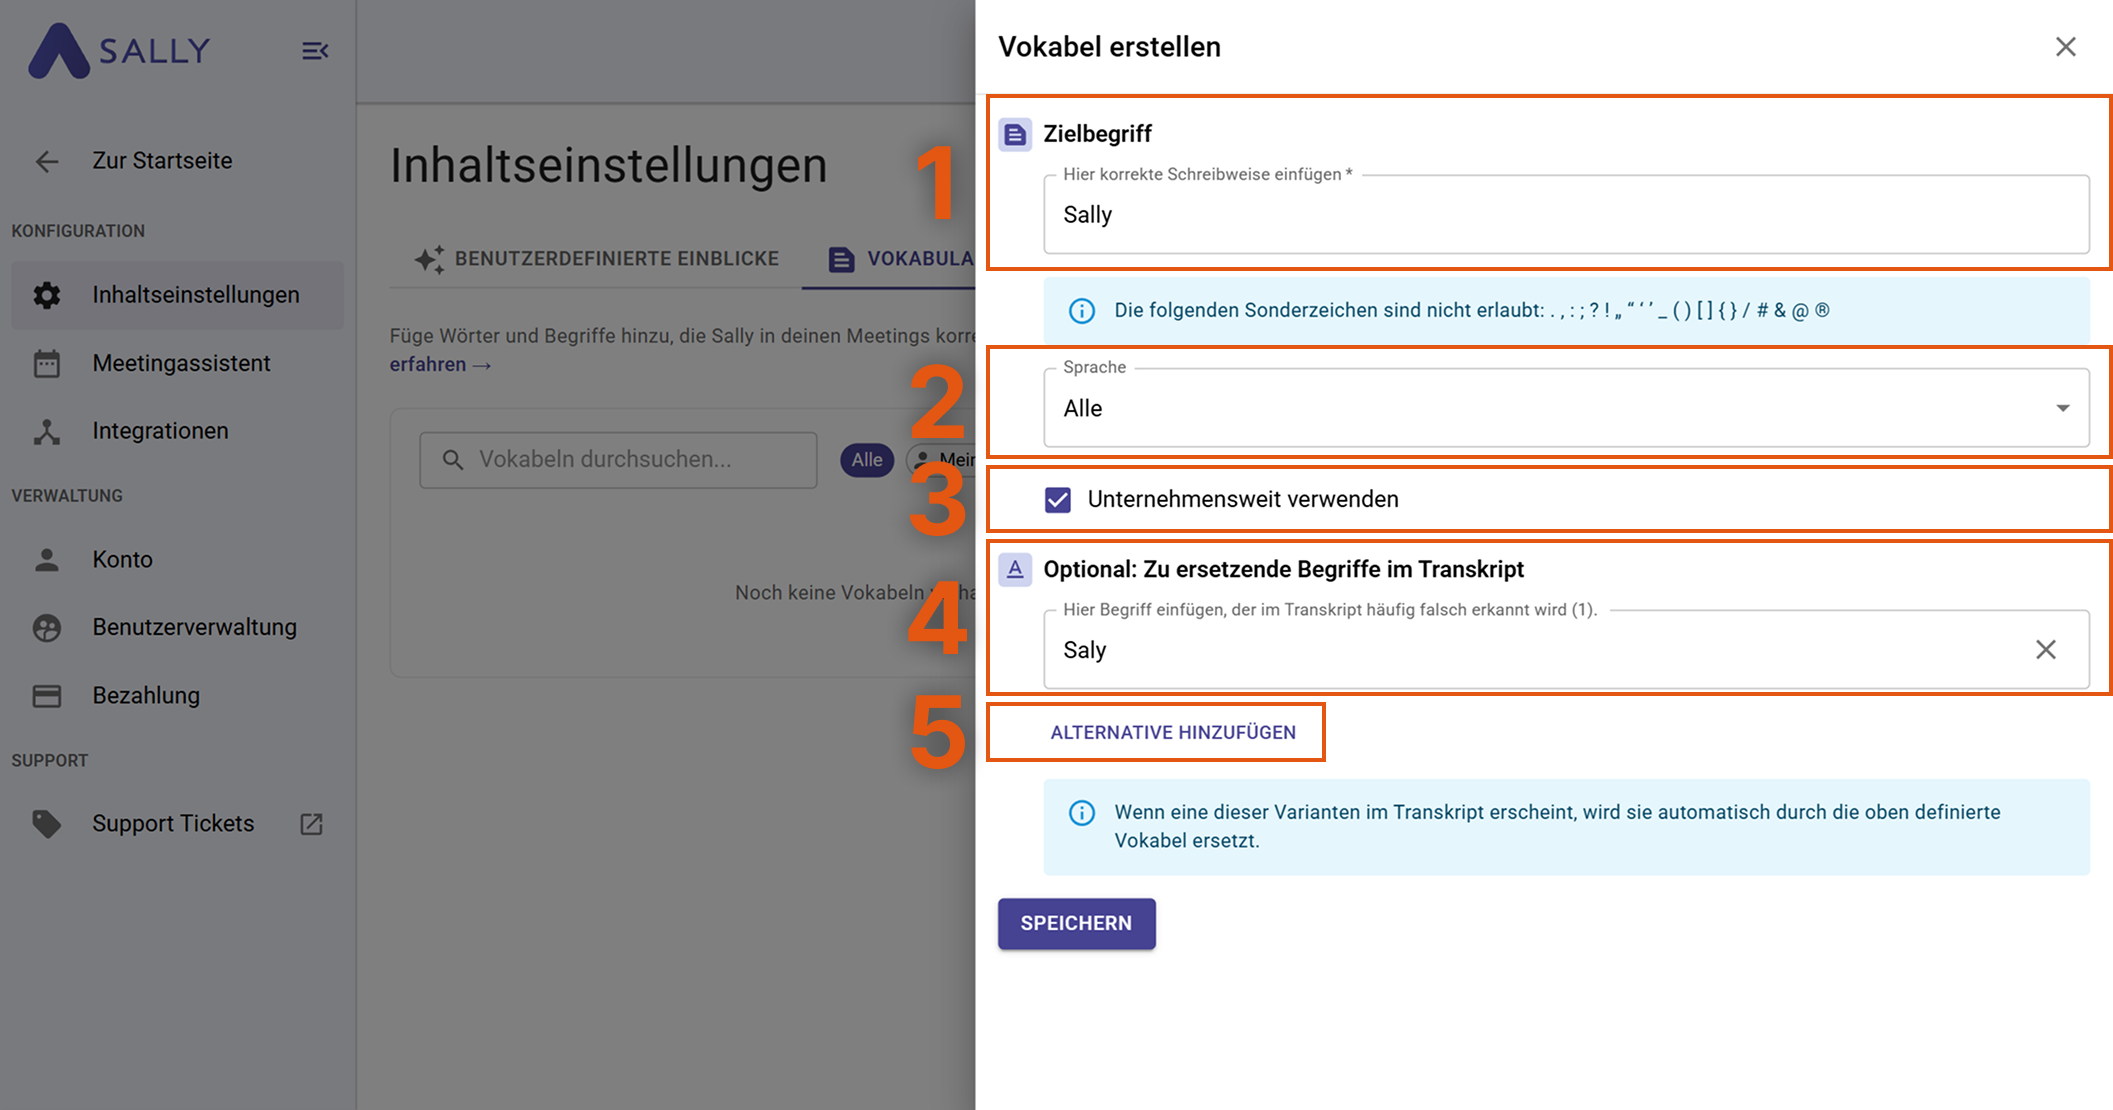This screenshot has height=1110, width=2113.
Task: Click the Integrationen icon in sidebar
Action: click(47, 431)
